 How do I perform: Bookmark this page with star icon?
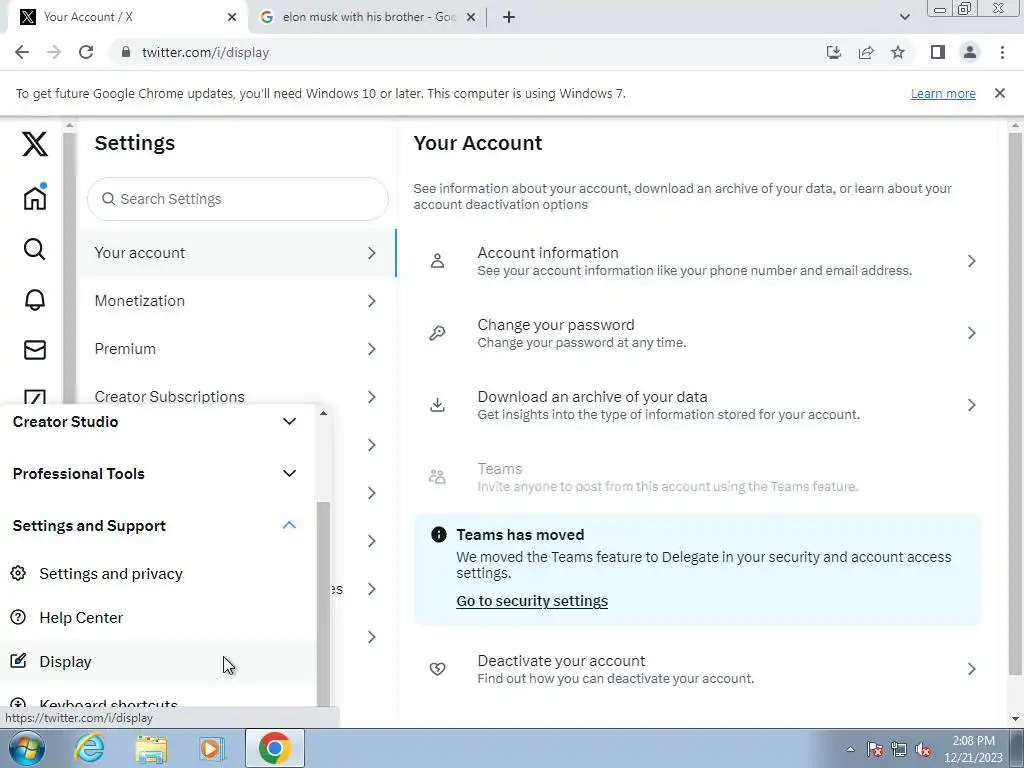(898, 52)
